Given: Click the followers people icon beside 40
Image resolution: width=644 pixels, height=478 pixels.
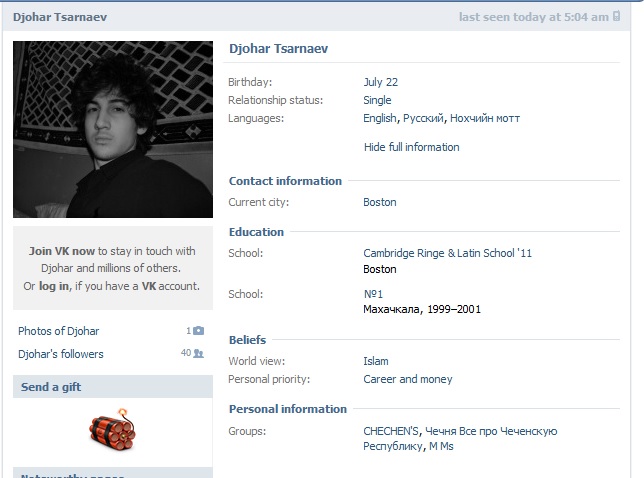Looking at the screenshot, I should [198, 354].
